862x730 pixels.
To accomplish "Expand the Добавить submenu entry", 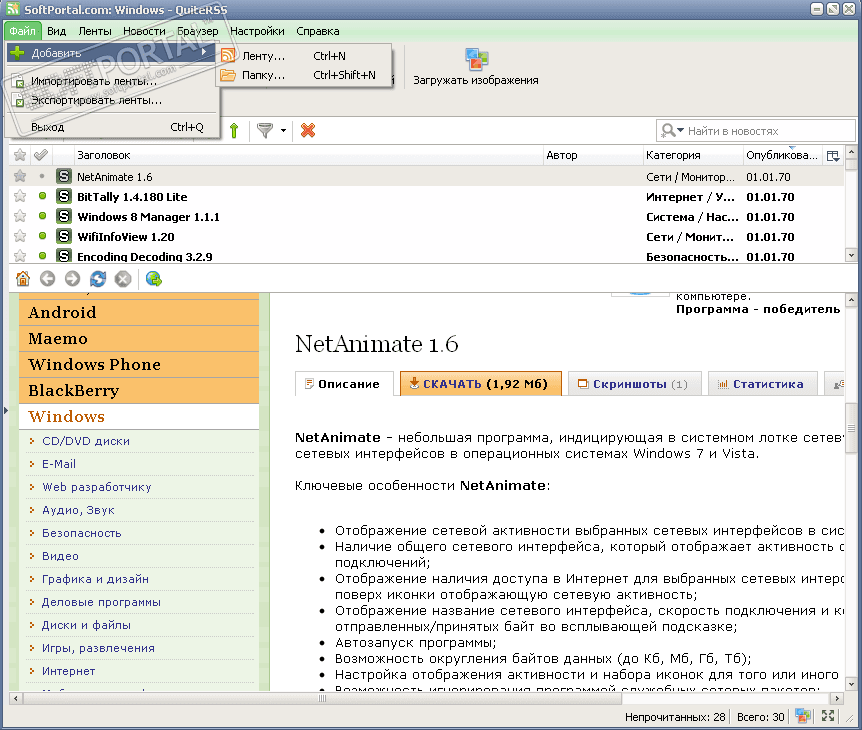I will click(110, 53).
